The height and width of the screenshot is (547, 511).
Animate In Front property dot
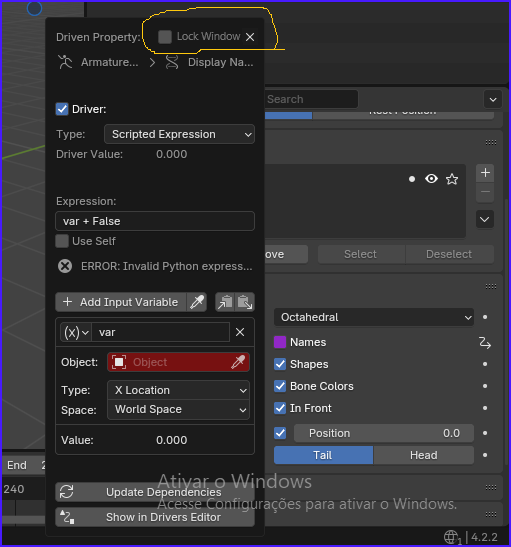pos(485,408)
